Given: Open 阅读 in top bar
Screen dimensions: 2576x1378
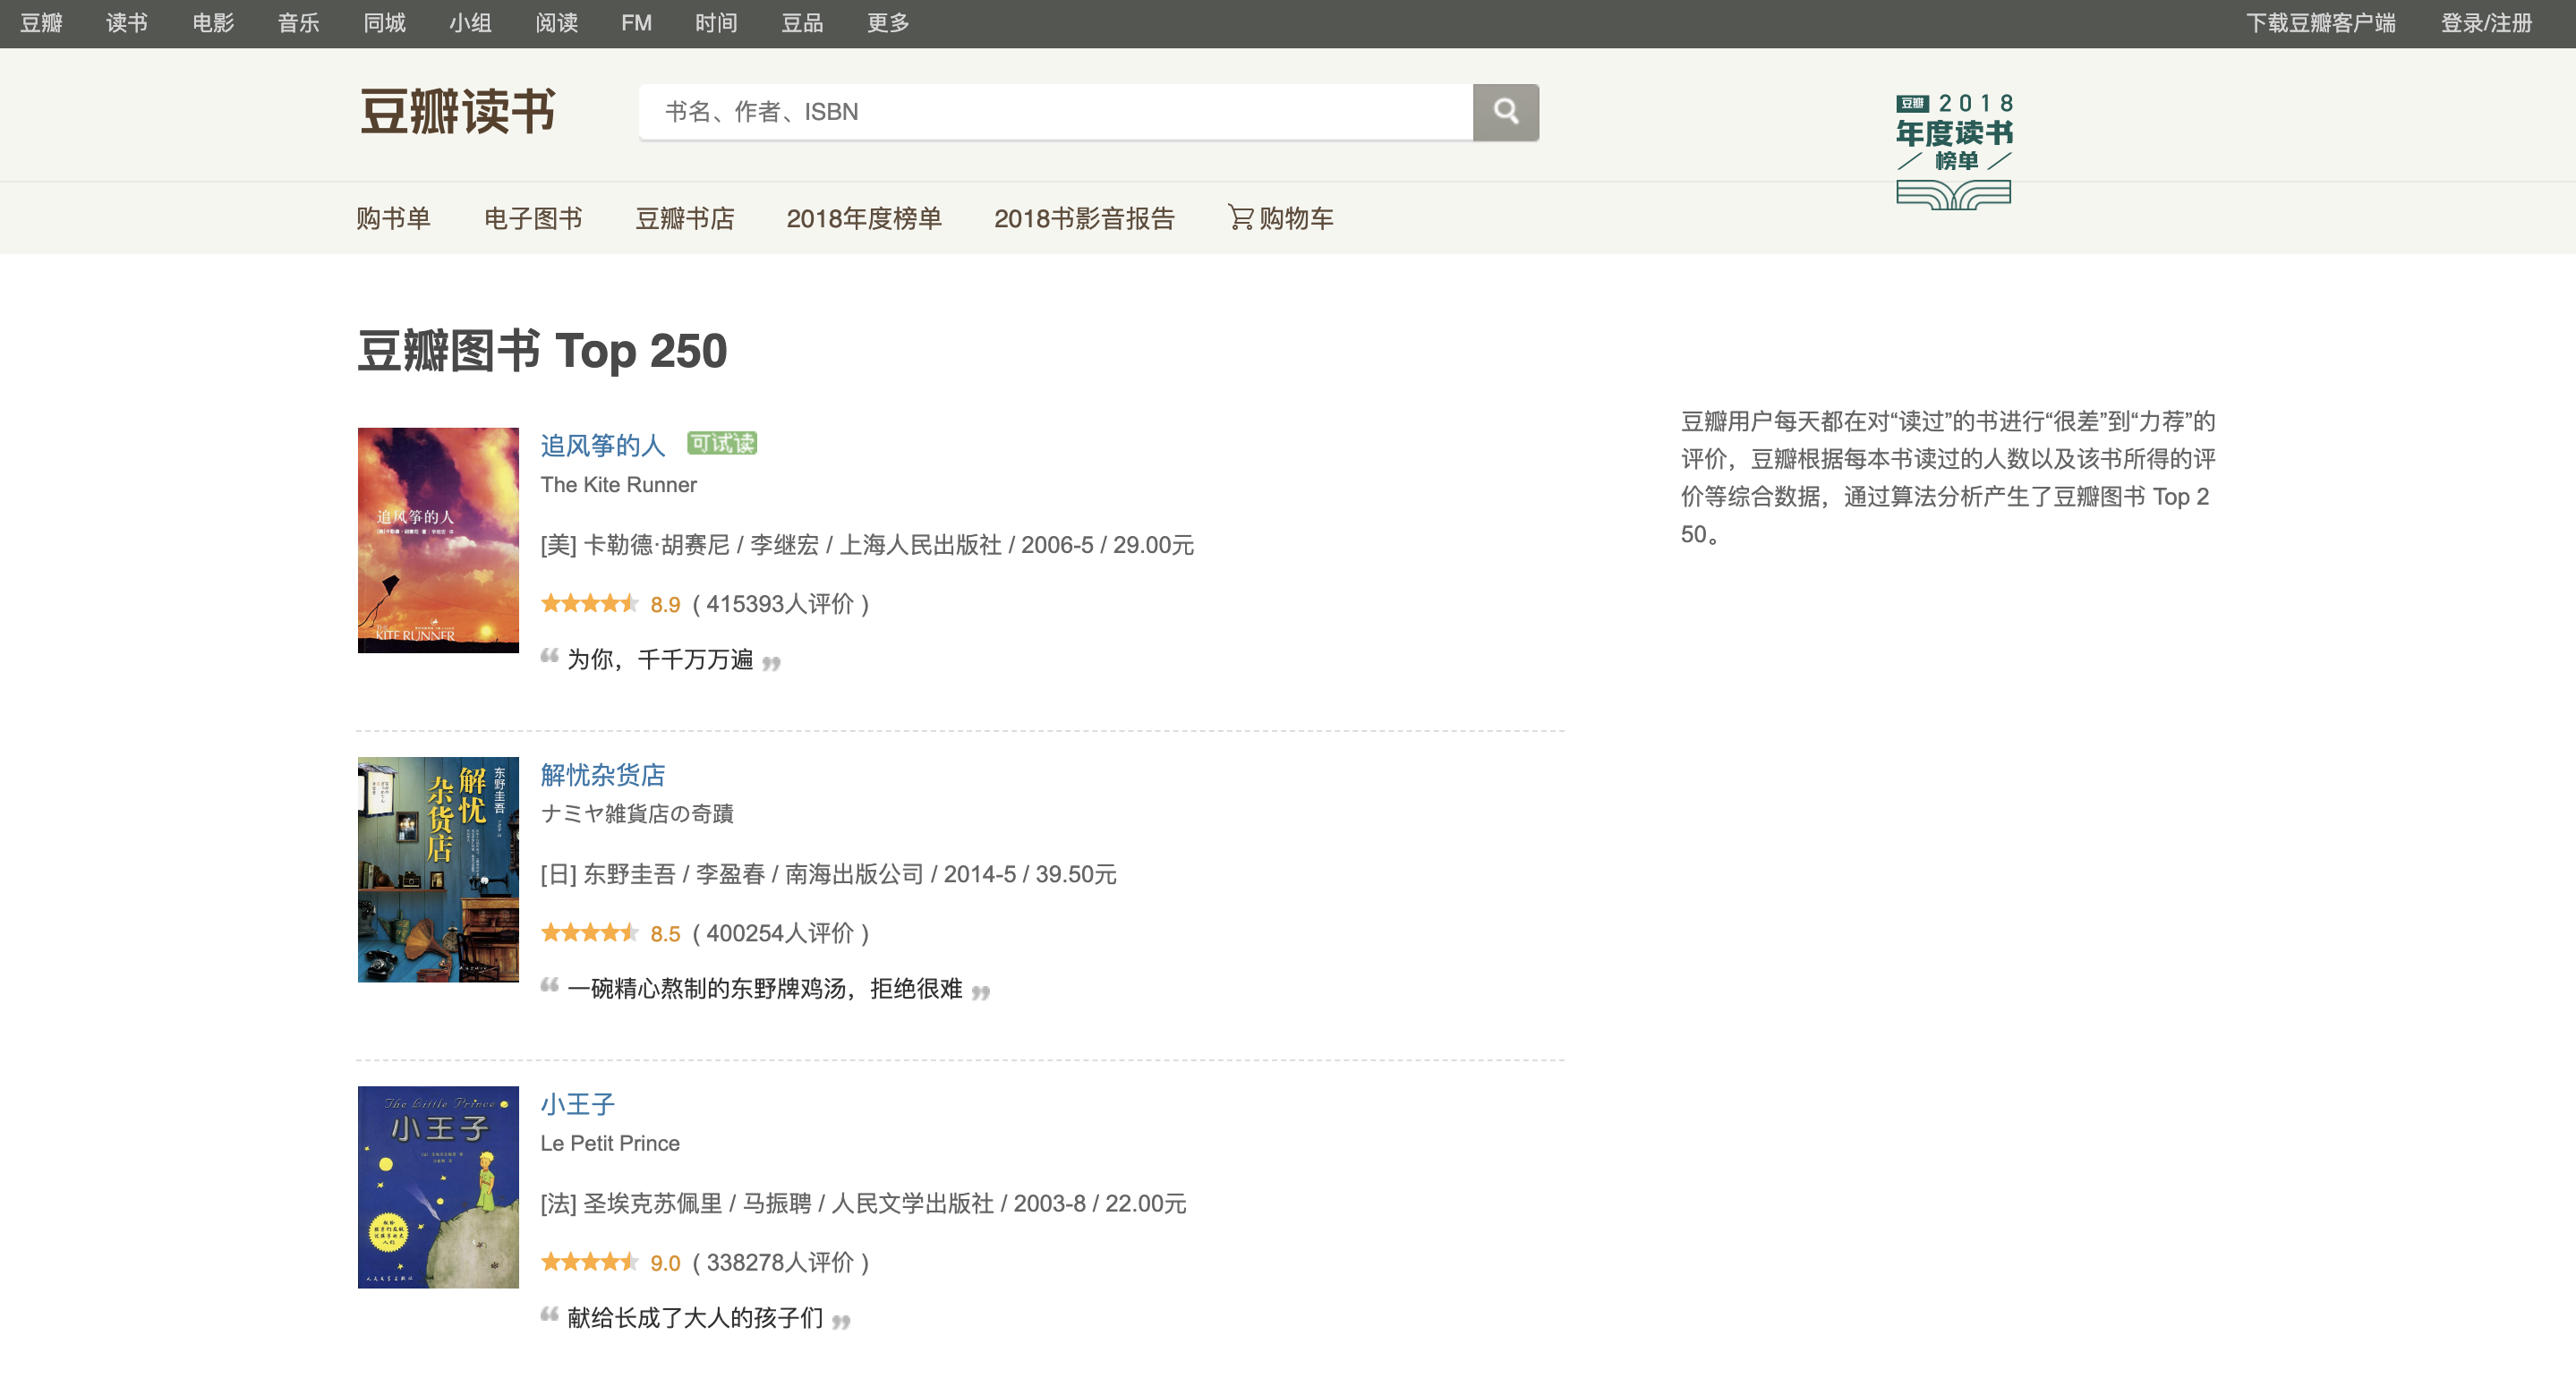Looking at the screenshot, I should pyautogui.click(x=556, y=23).
